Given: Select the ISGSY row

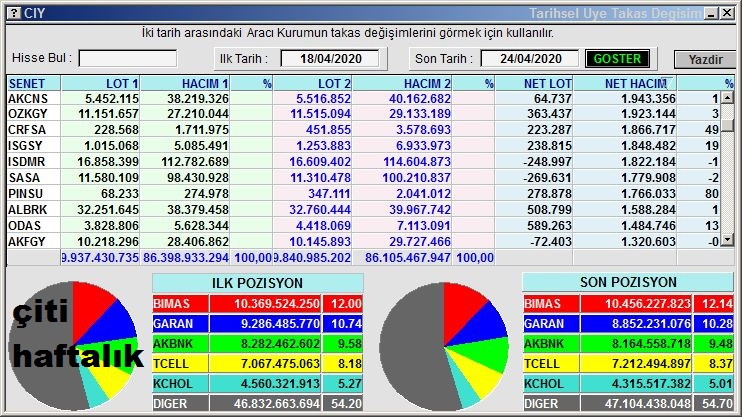Looking at the screenshot, I should tap(363, 146).
